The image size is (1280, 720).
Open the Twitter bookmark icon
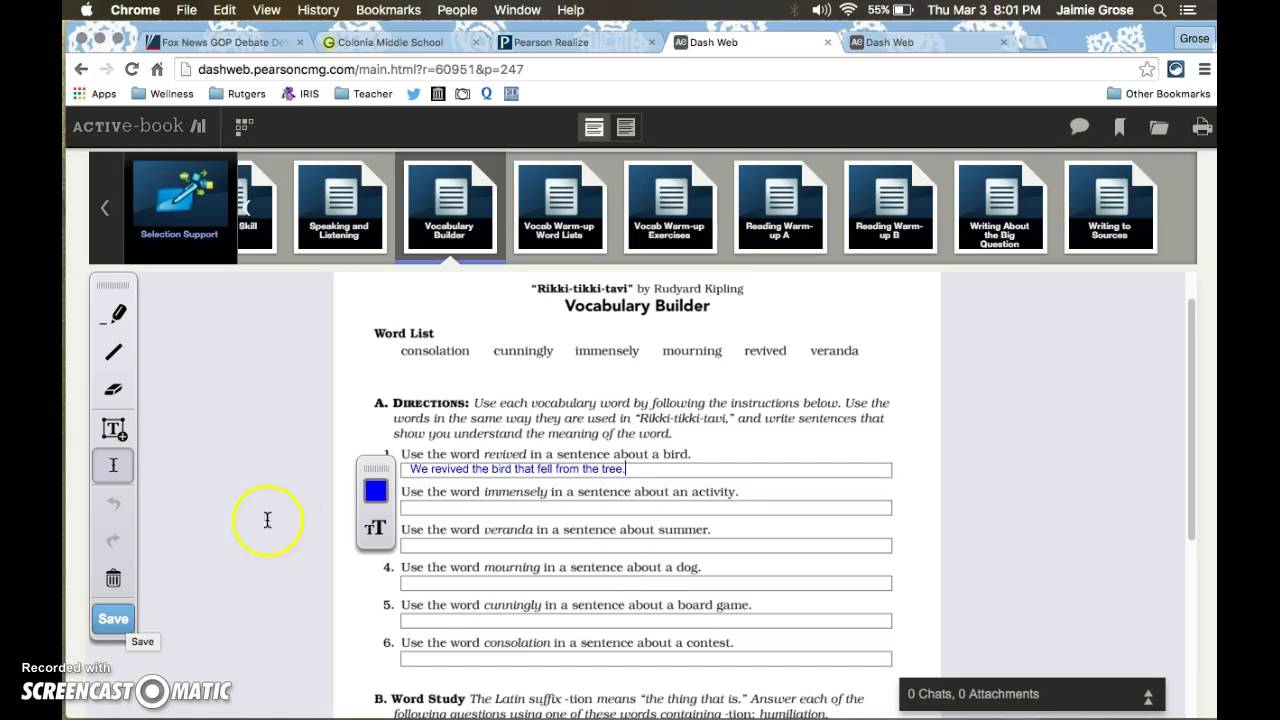point(413,93)
